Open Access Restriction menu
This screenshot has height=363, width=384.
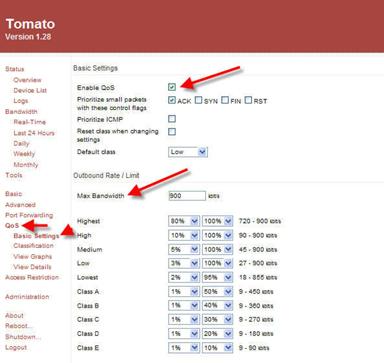click(32, 277)
